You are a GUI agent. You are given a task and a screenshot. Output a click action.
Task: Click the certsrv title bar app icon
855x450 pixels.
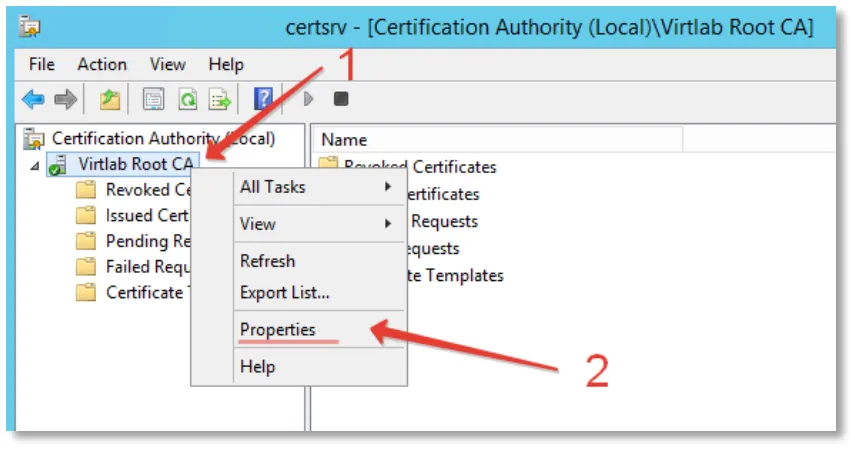coord(29,27)
